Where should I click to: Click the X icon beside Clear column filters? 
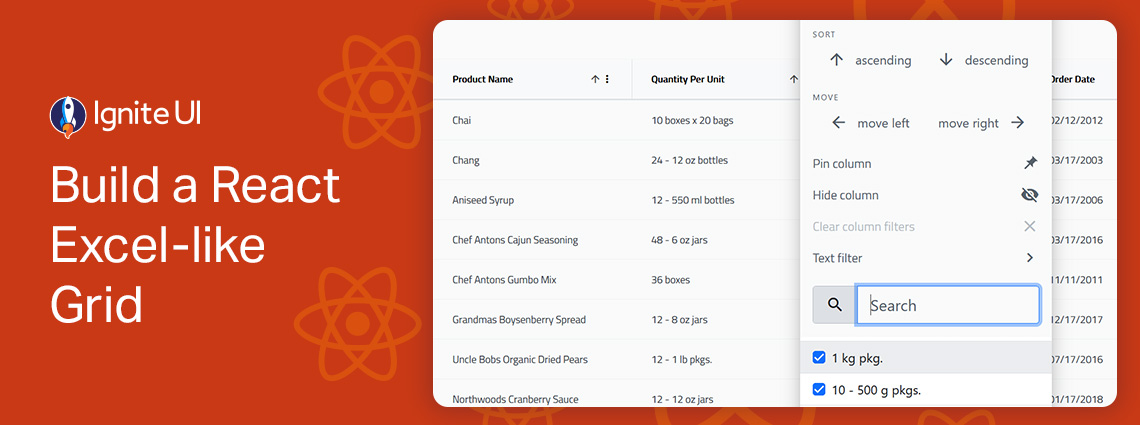coord(1029,226)
